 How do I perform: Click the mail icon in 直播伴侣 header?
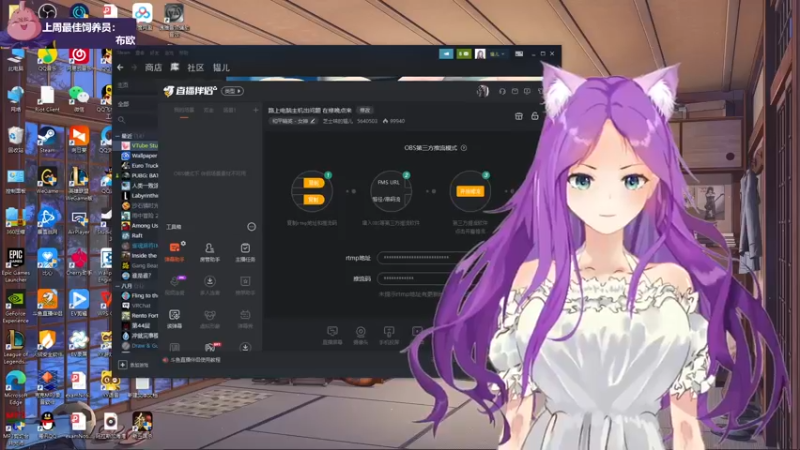click(515, 91)
